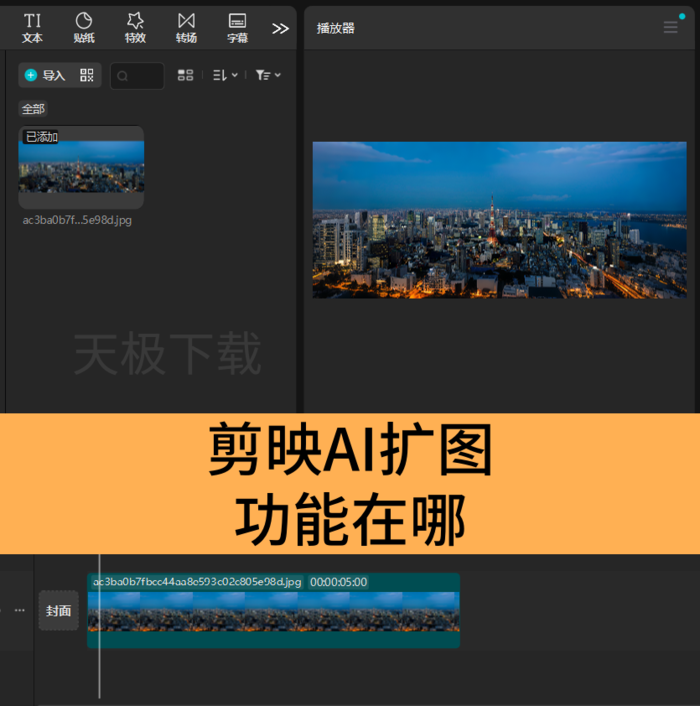Open the sort order dropdown
Image resolution: width=700 pixels, height=706 pixels.
click(225, 75)
